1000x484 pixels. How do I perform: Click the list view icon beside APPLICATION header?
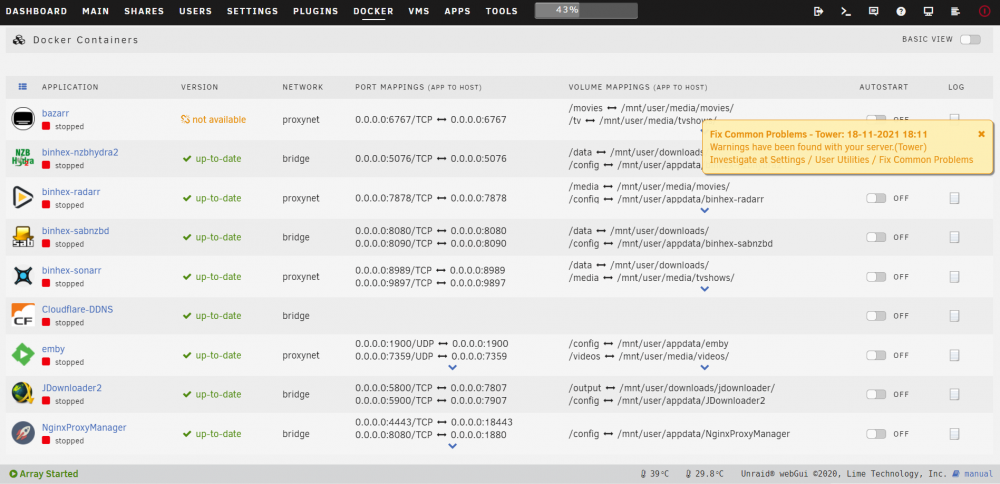point(22,86)
